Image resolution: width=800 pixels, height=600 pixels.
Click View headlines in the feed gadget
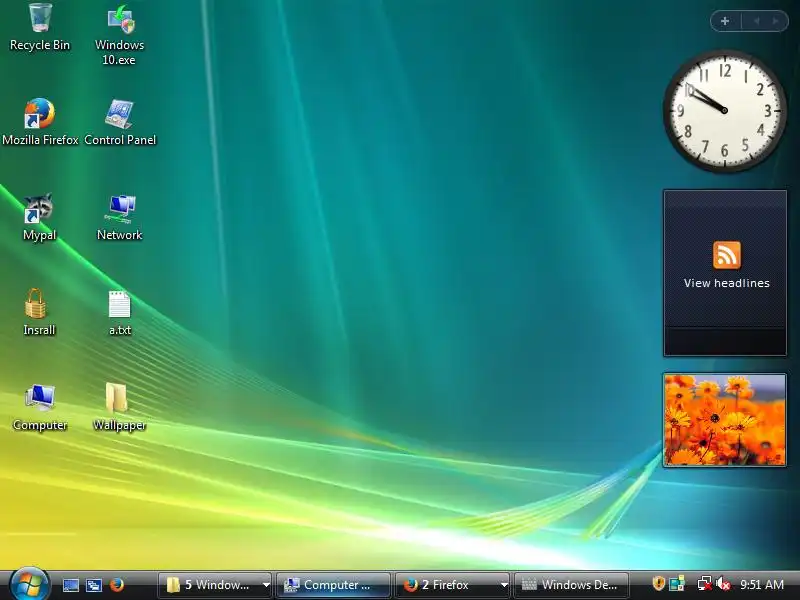(727, 283)
